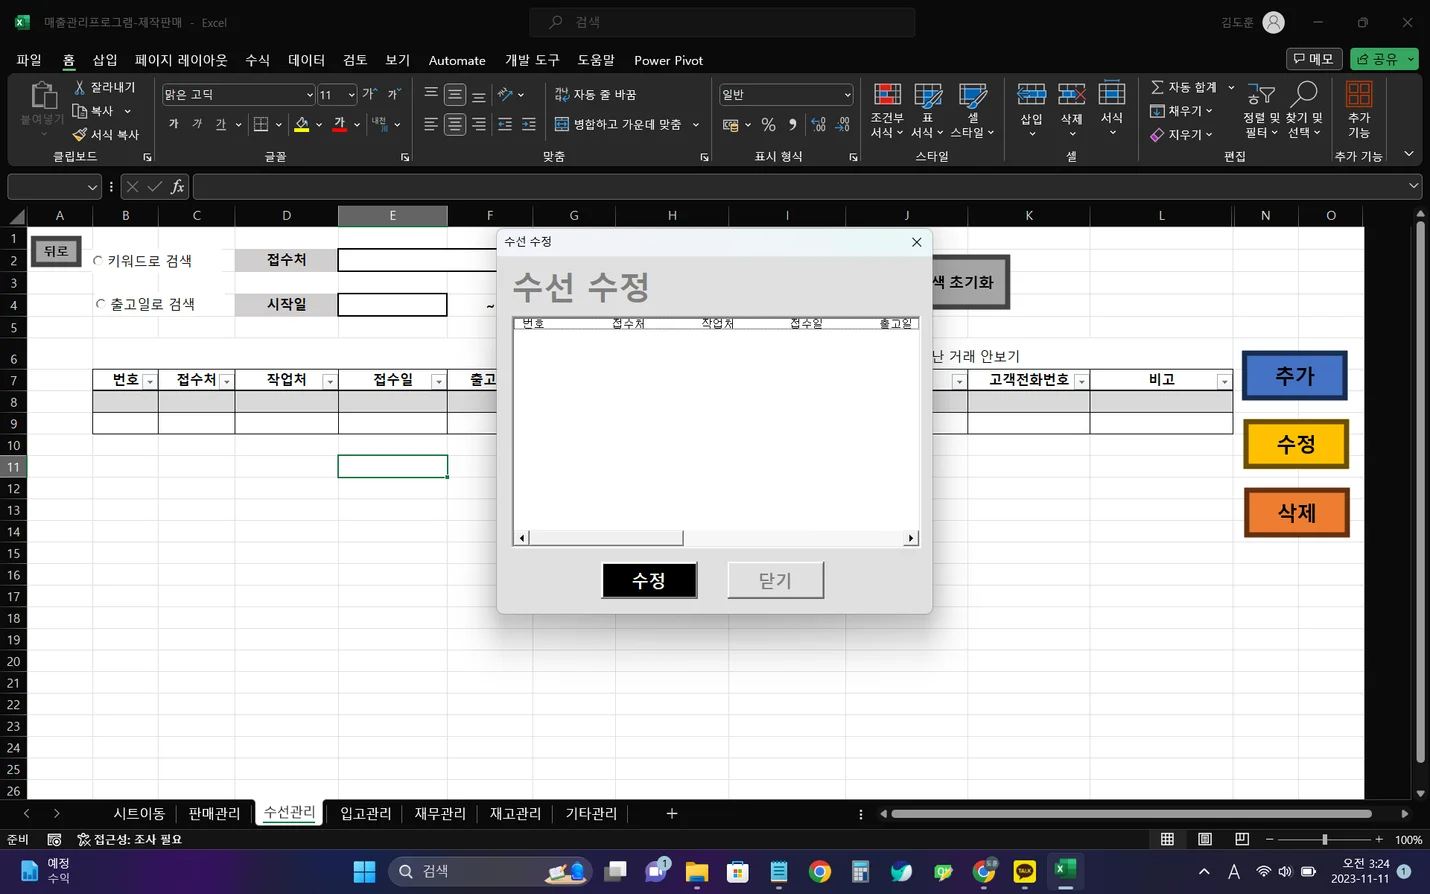This screenshot has height=894, width=1430.
Task: Click the dialog list horizontal scrollbar
Action: (x=606, y=538)
